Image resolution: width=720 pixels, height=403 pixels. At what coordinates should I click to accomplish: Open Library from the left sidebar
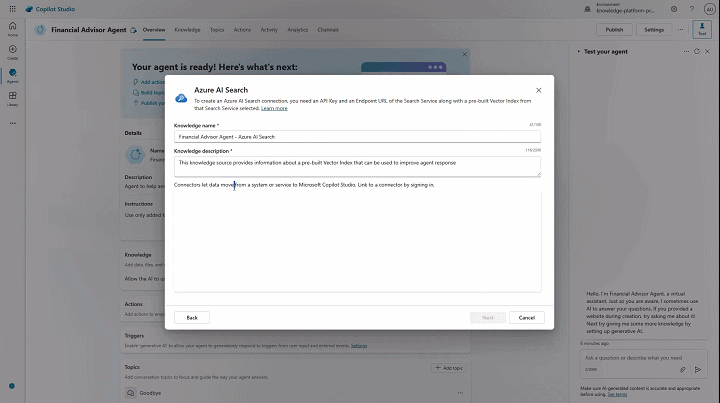pos(12,99)
